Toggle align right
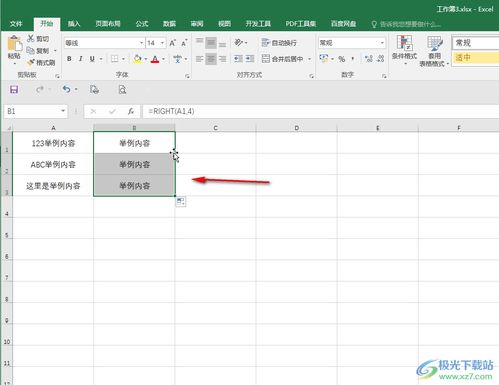This screenshot has width=499, height=385. [222, 59]
